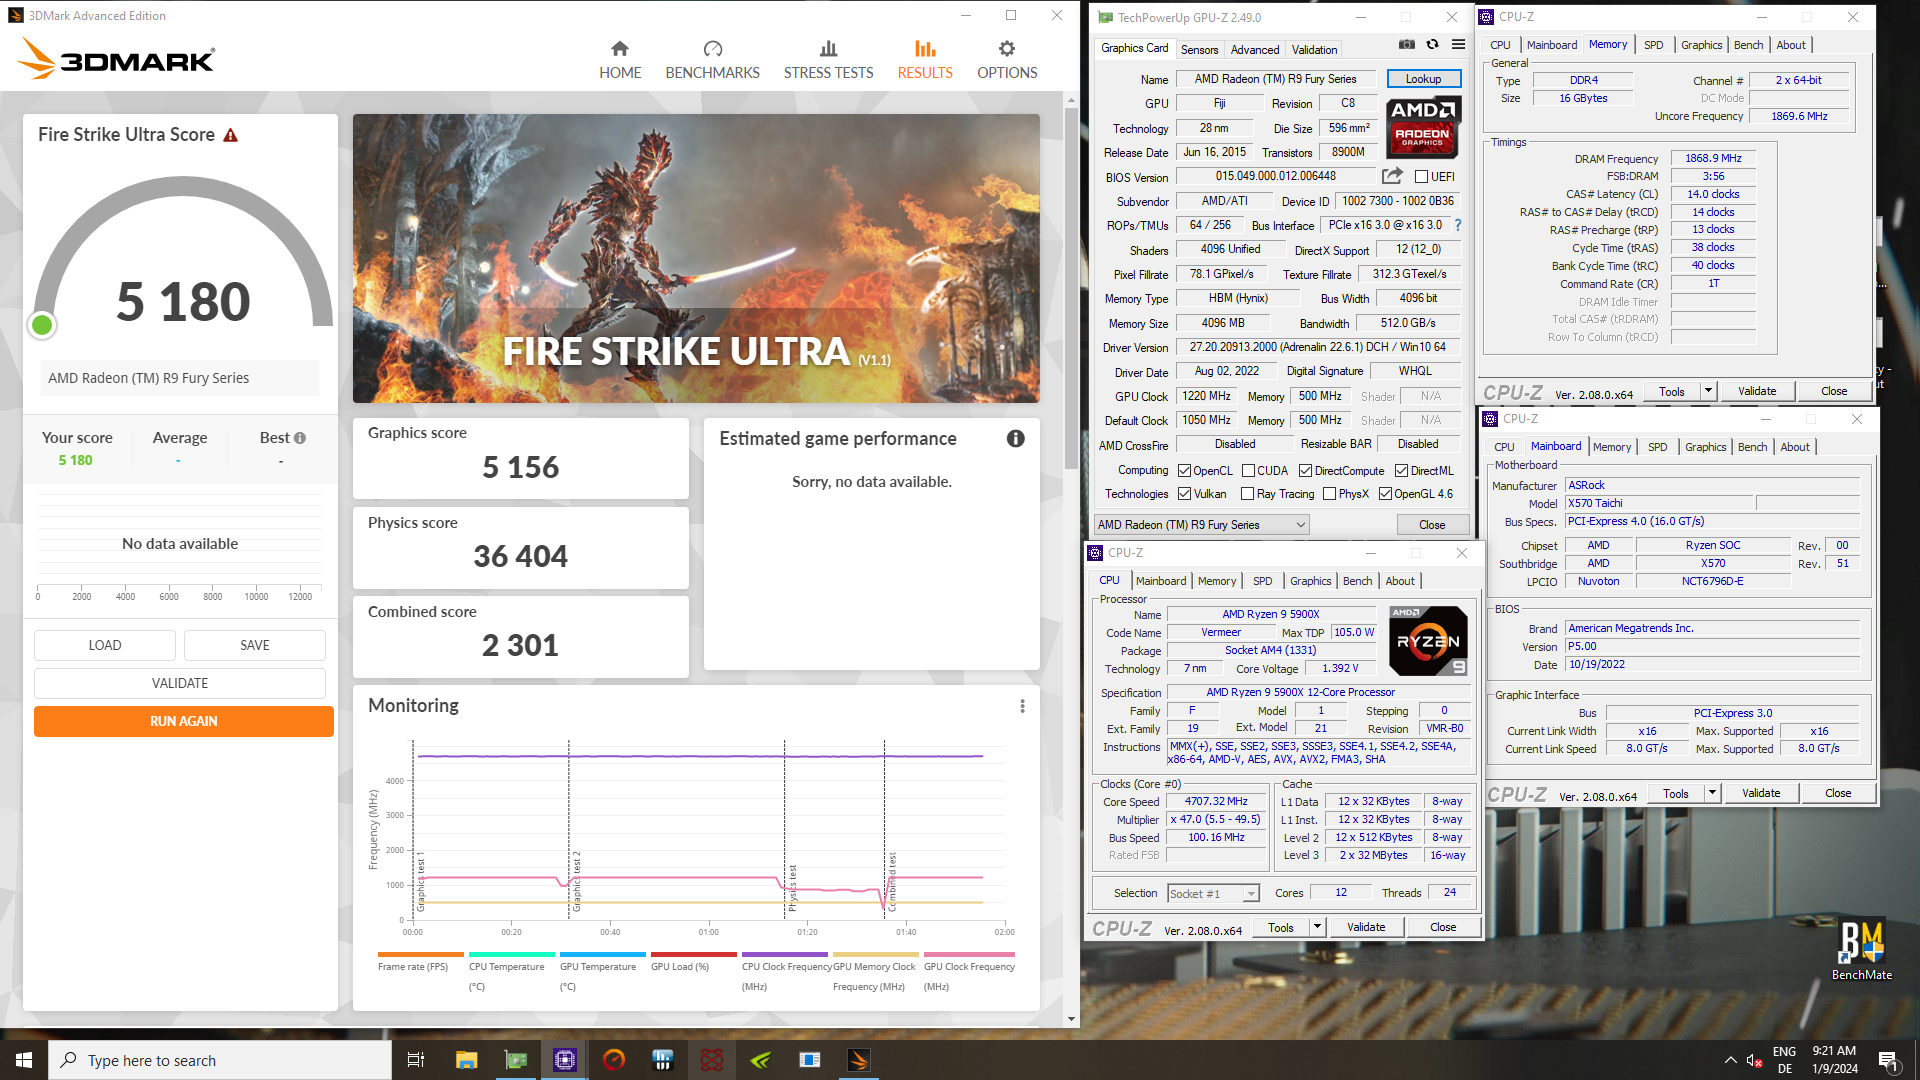
Task: Click the RUN AGAIN button
Action: coord(184,721)
